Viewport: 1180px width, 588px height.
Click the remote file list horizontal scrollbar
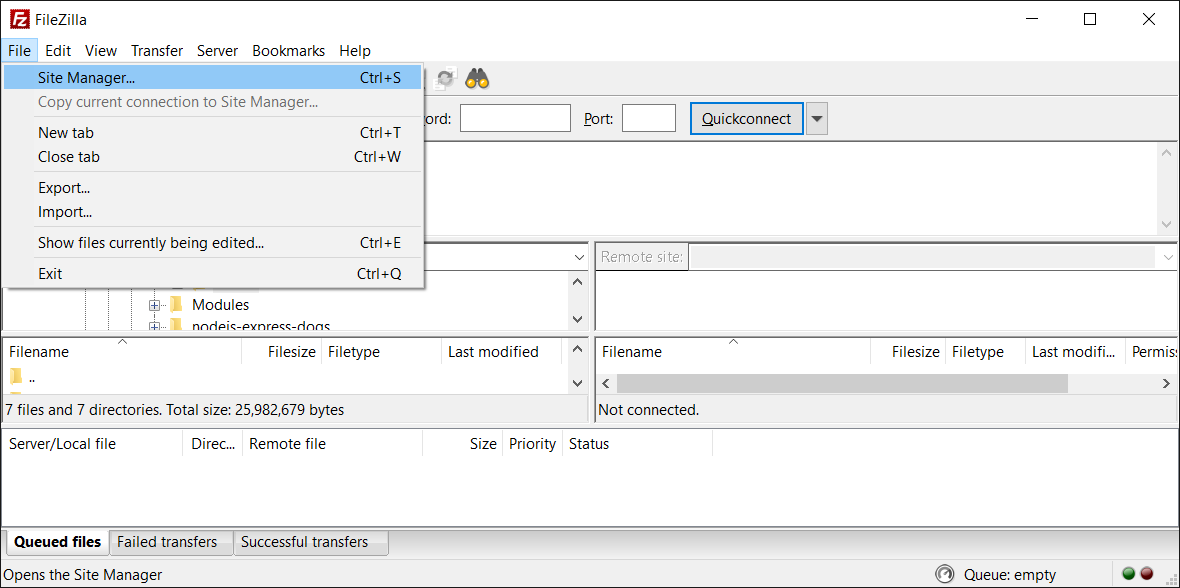tap(841, 383)
